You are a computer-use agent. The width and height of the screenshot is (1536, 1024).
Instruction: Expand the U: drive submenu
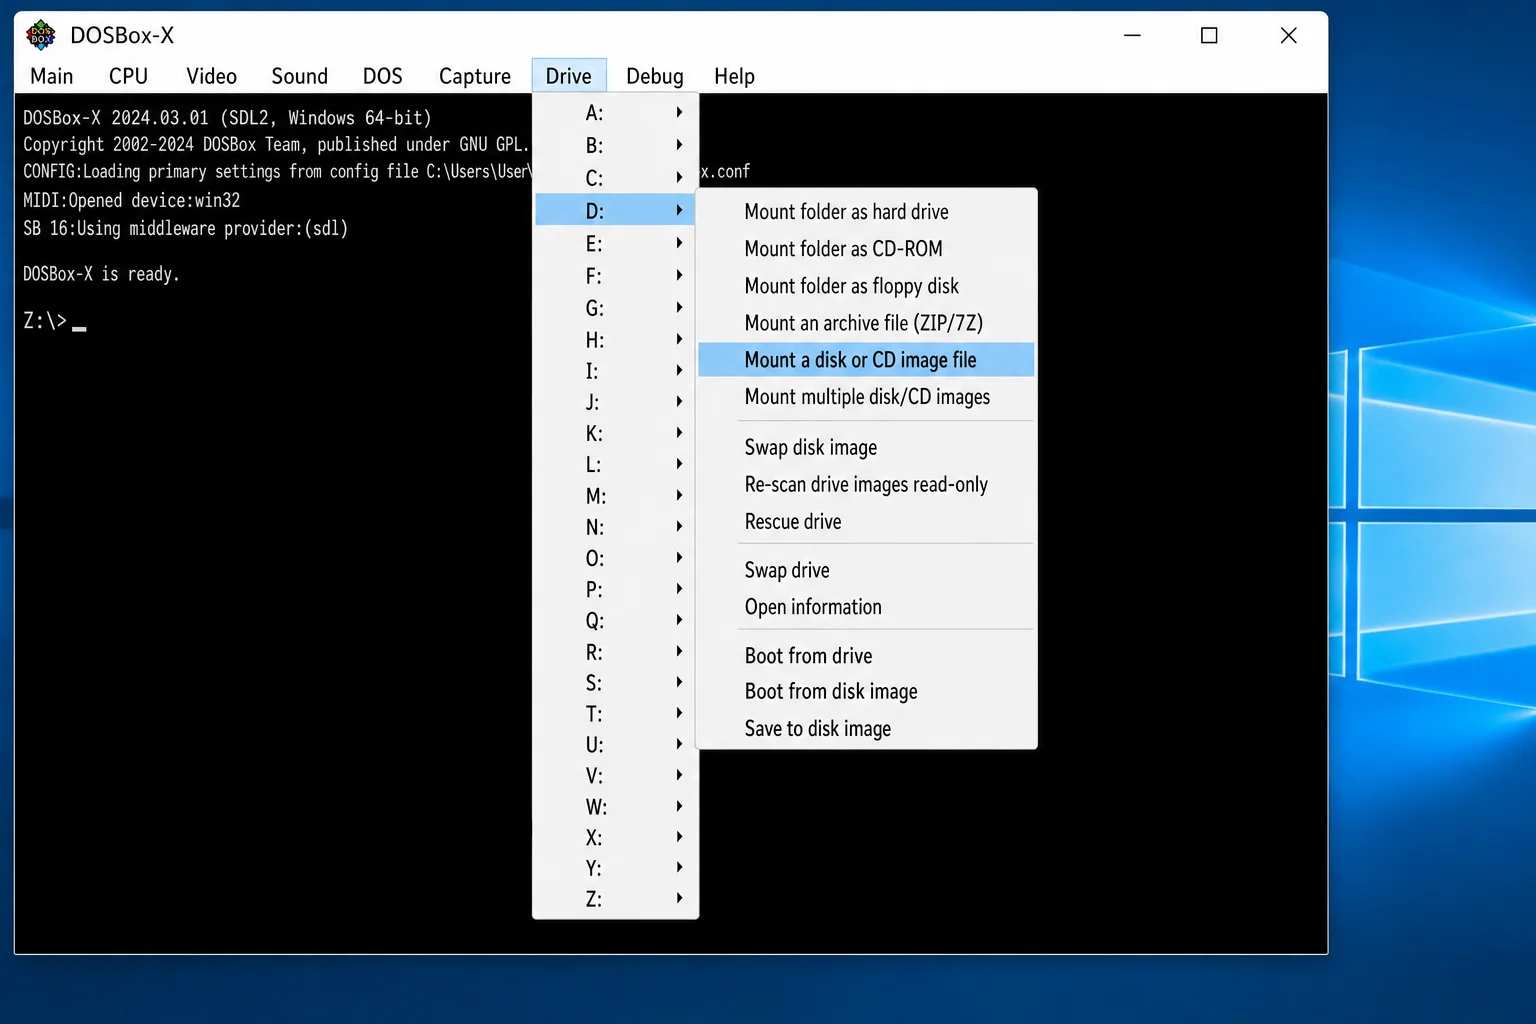615,744
